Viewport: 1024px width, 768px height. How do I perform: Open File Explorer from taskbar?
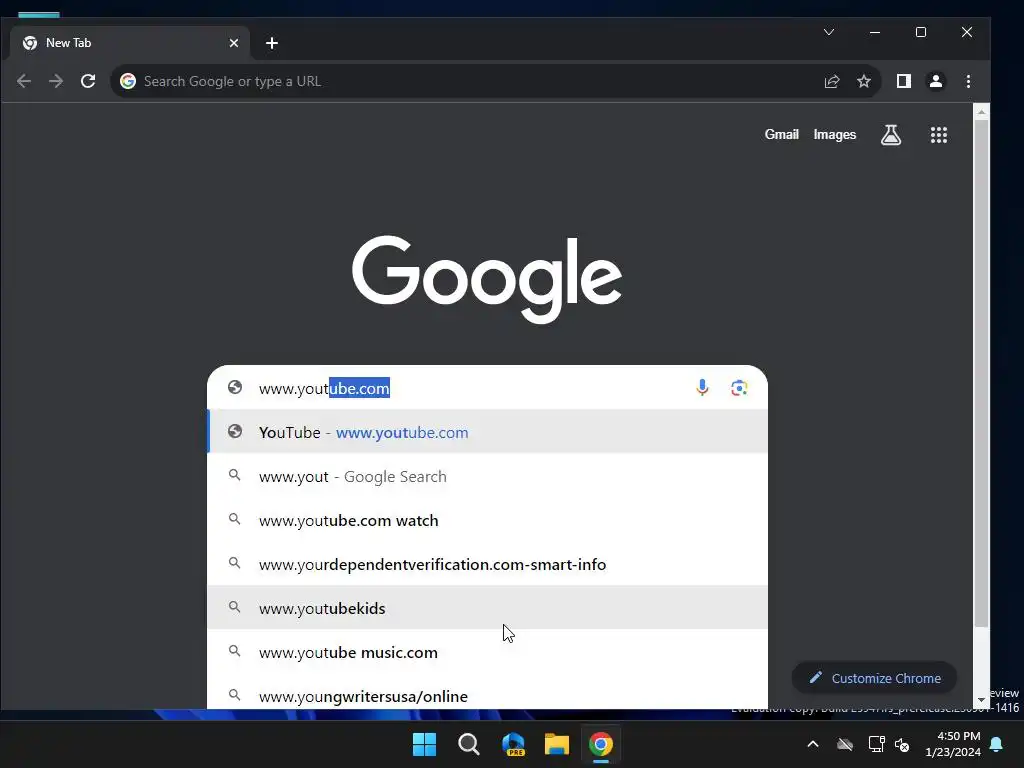pyautogui.click(x=557, y=744)
